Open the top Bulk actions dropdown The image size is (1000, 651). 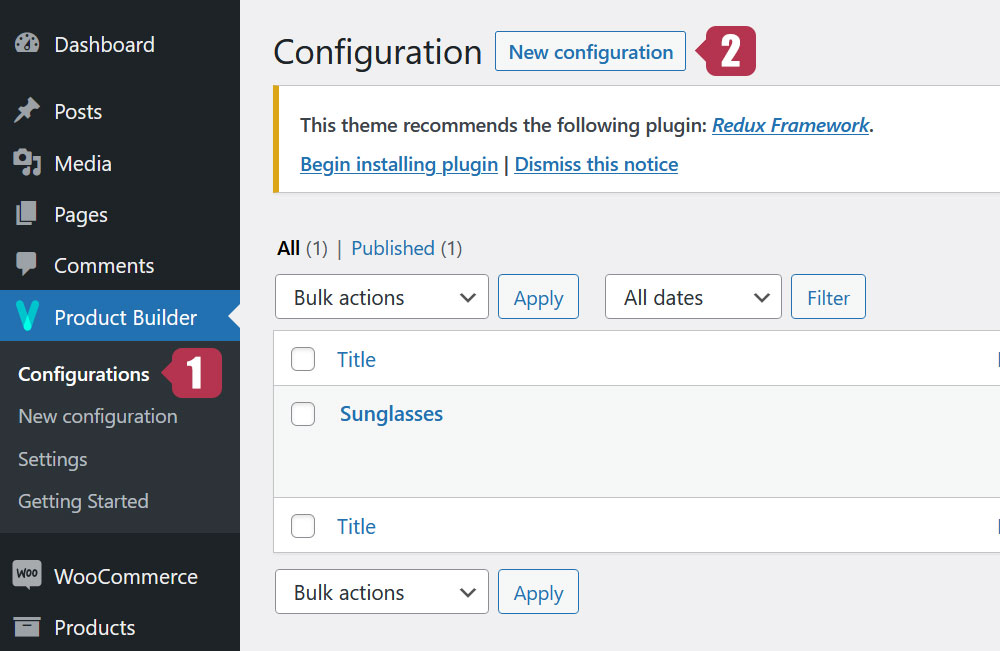click(x=382, y=297)
